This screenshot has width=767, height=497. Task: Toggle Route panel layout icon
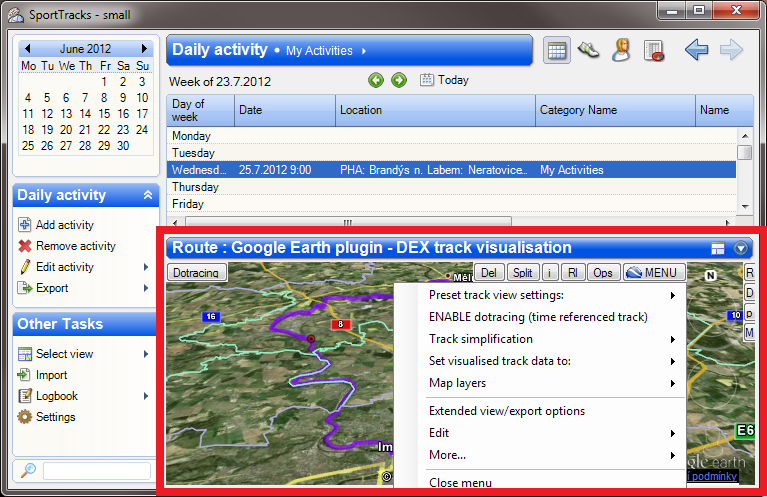point(718,248)
